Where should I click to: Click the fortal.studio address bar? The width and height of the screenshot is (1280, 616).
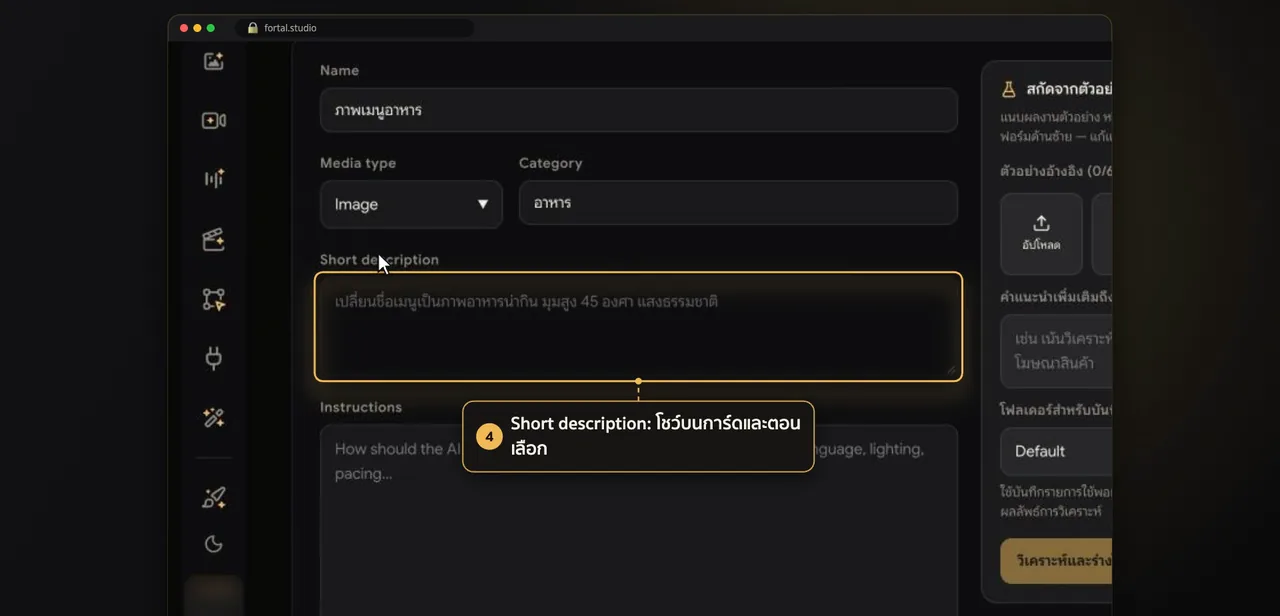(355, 28)
